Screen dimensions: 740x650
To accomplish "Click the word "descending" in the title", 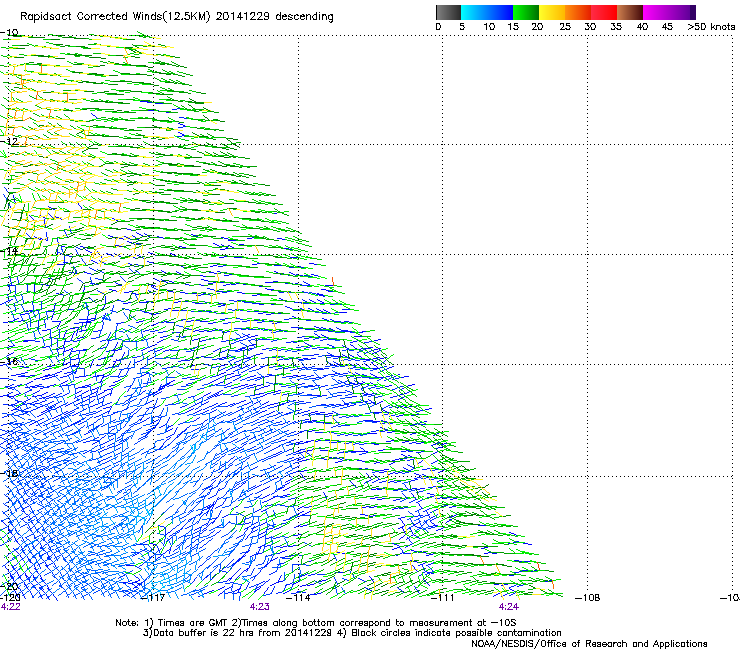I will [x=304, y=17].
